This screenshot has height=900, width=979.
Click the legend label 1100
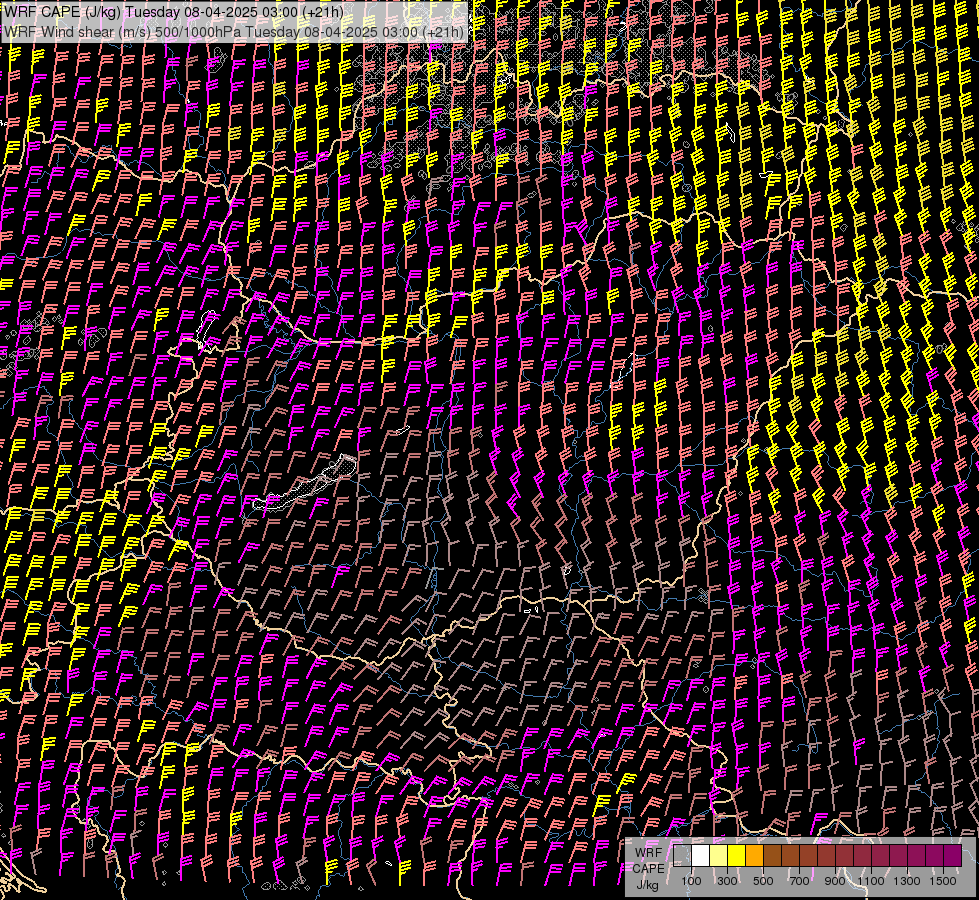point(871,881)
